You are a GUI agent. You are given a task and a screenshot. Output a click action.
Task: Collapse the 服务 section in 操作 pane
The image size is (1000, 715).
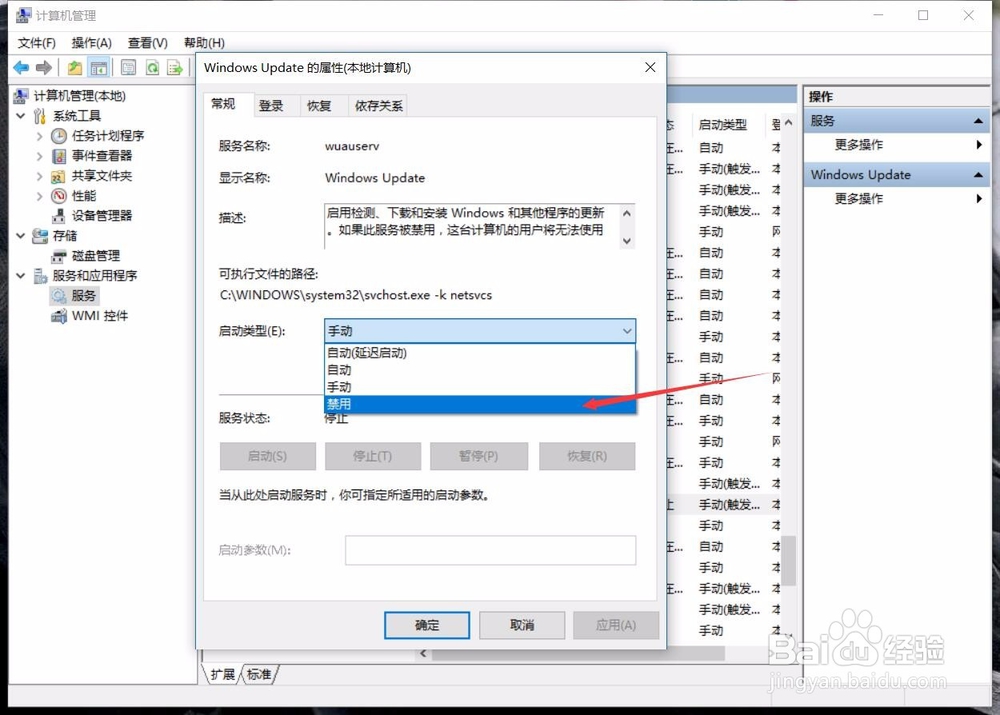(x=978, y=121)
